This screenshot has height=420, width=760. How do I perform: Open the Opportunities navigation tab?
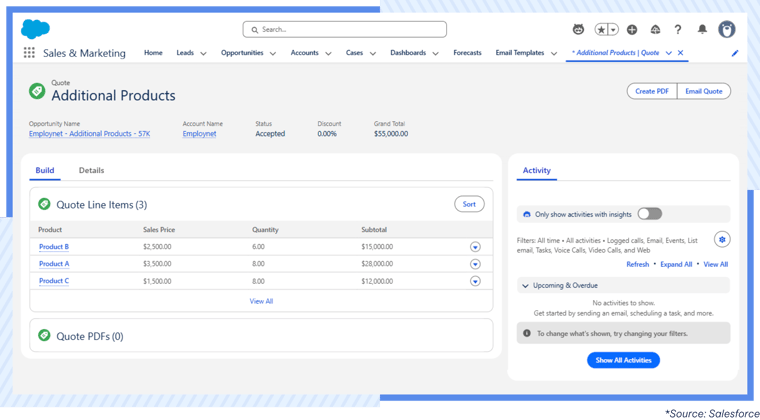coord(242,53)
